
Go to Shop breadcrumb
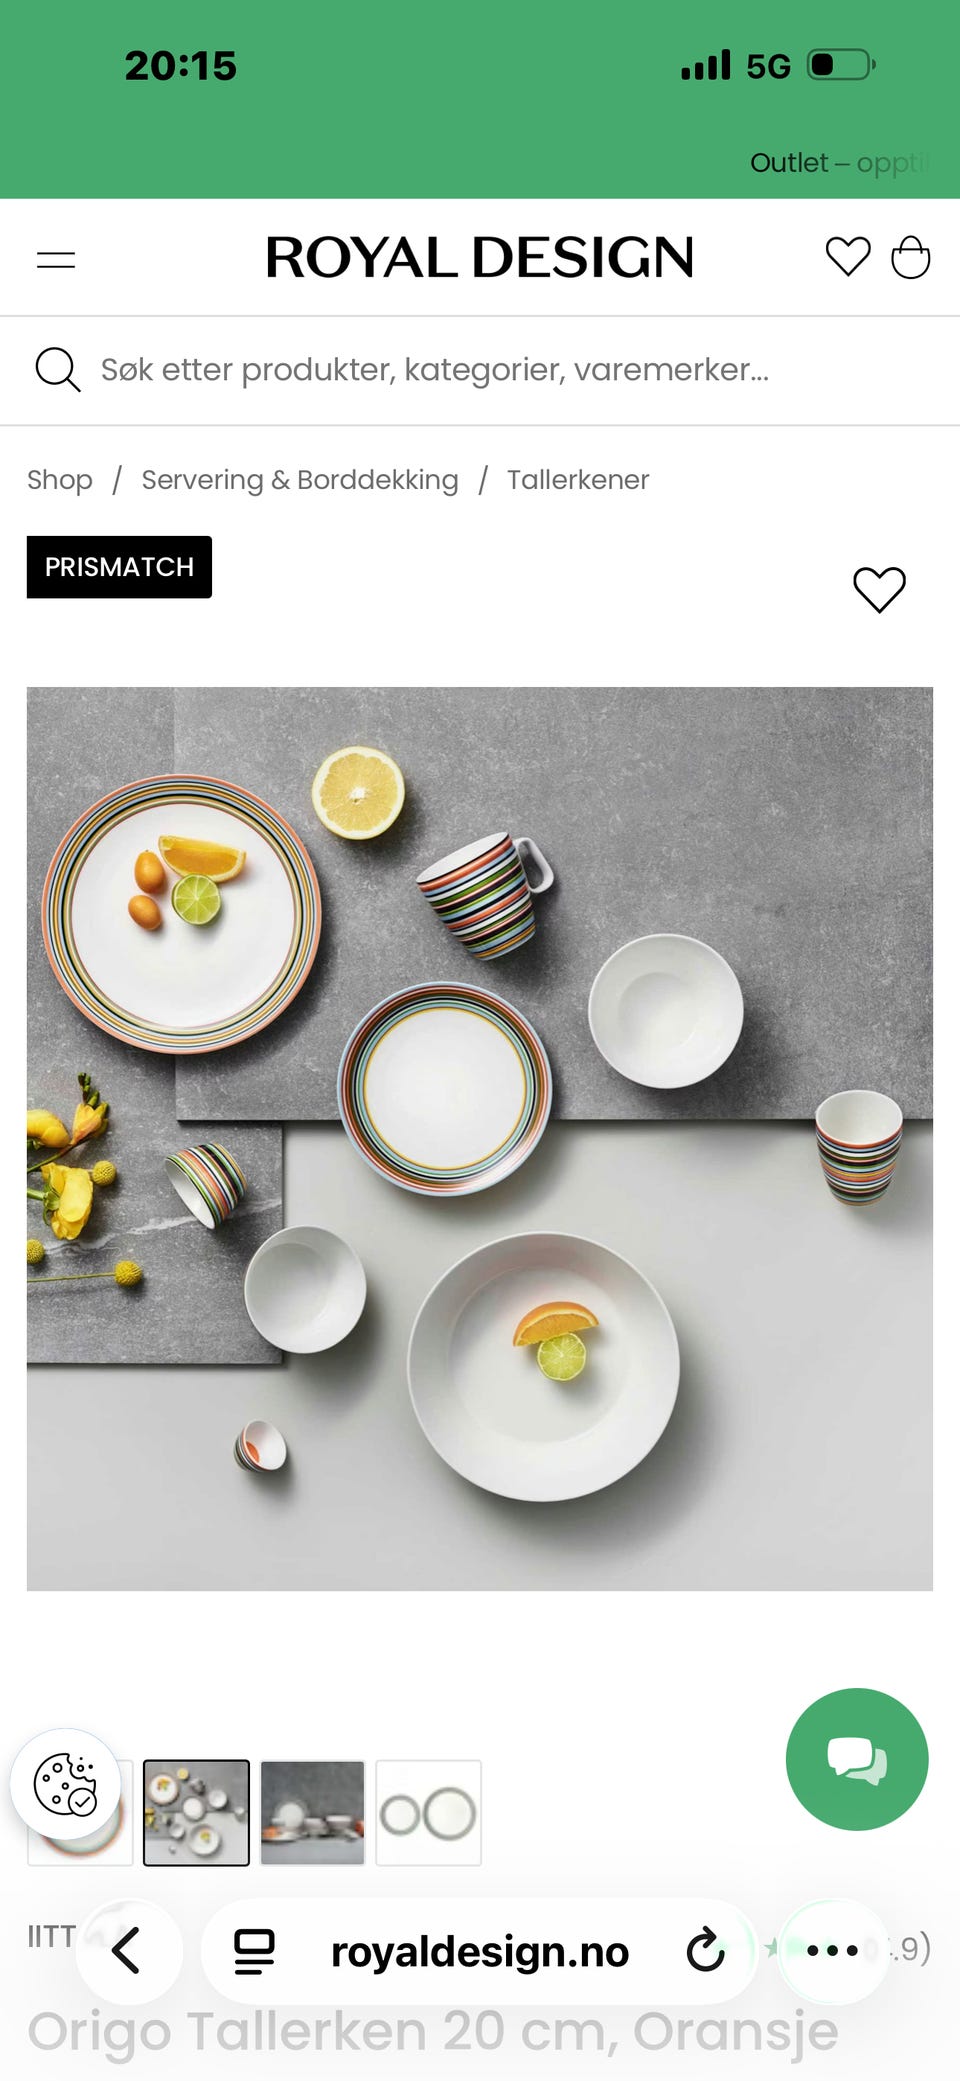coord(60,480)
